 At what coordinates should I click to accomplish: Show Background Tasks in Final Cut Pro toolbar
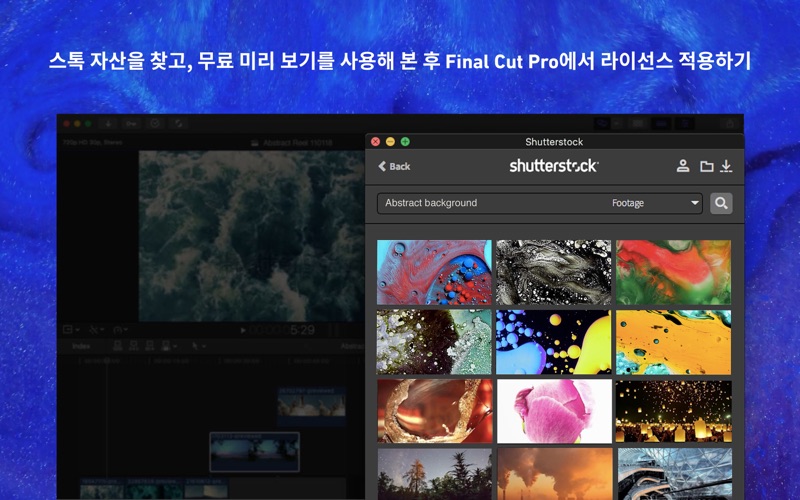coord(155,123)
